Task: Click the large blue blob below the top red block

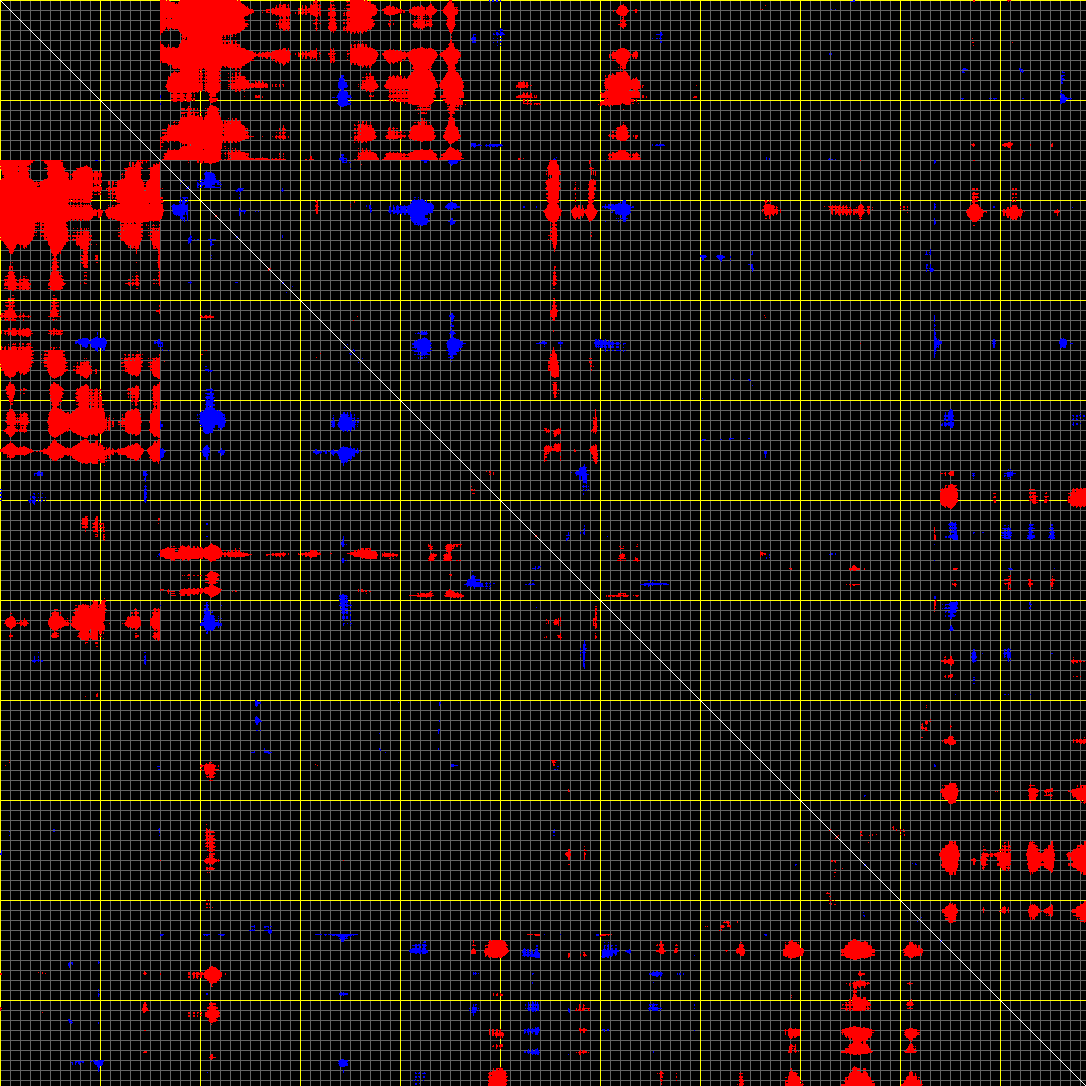Action: pyautogui.click(x=419, y=210)
